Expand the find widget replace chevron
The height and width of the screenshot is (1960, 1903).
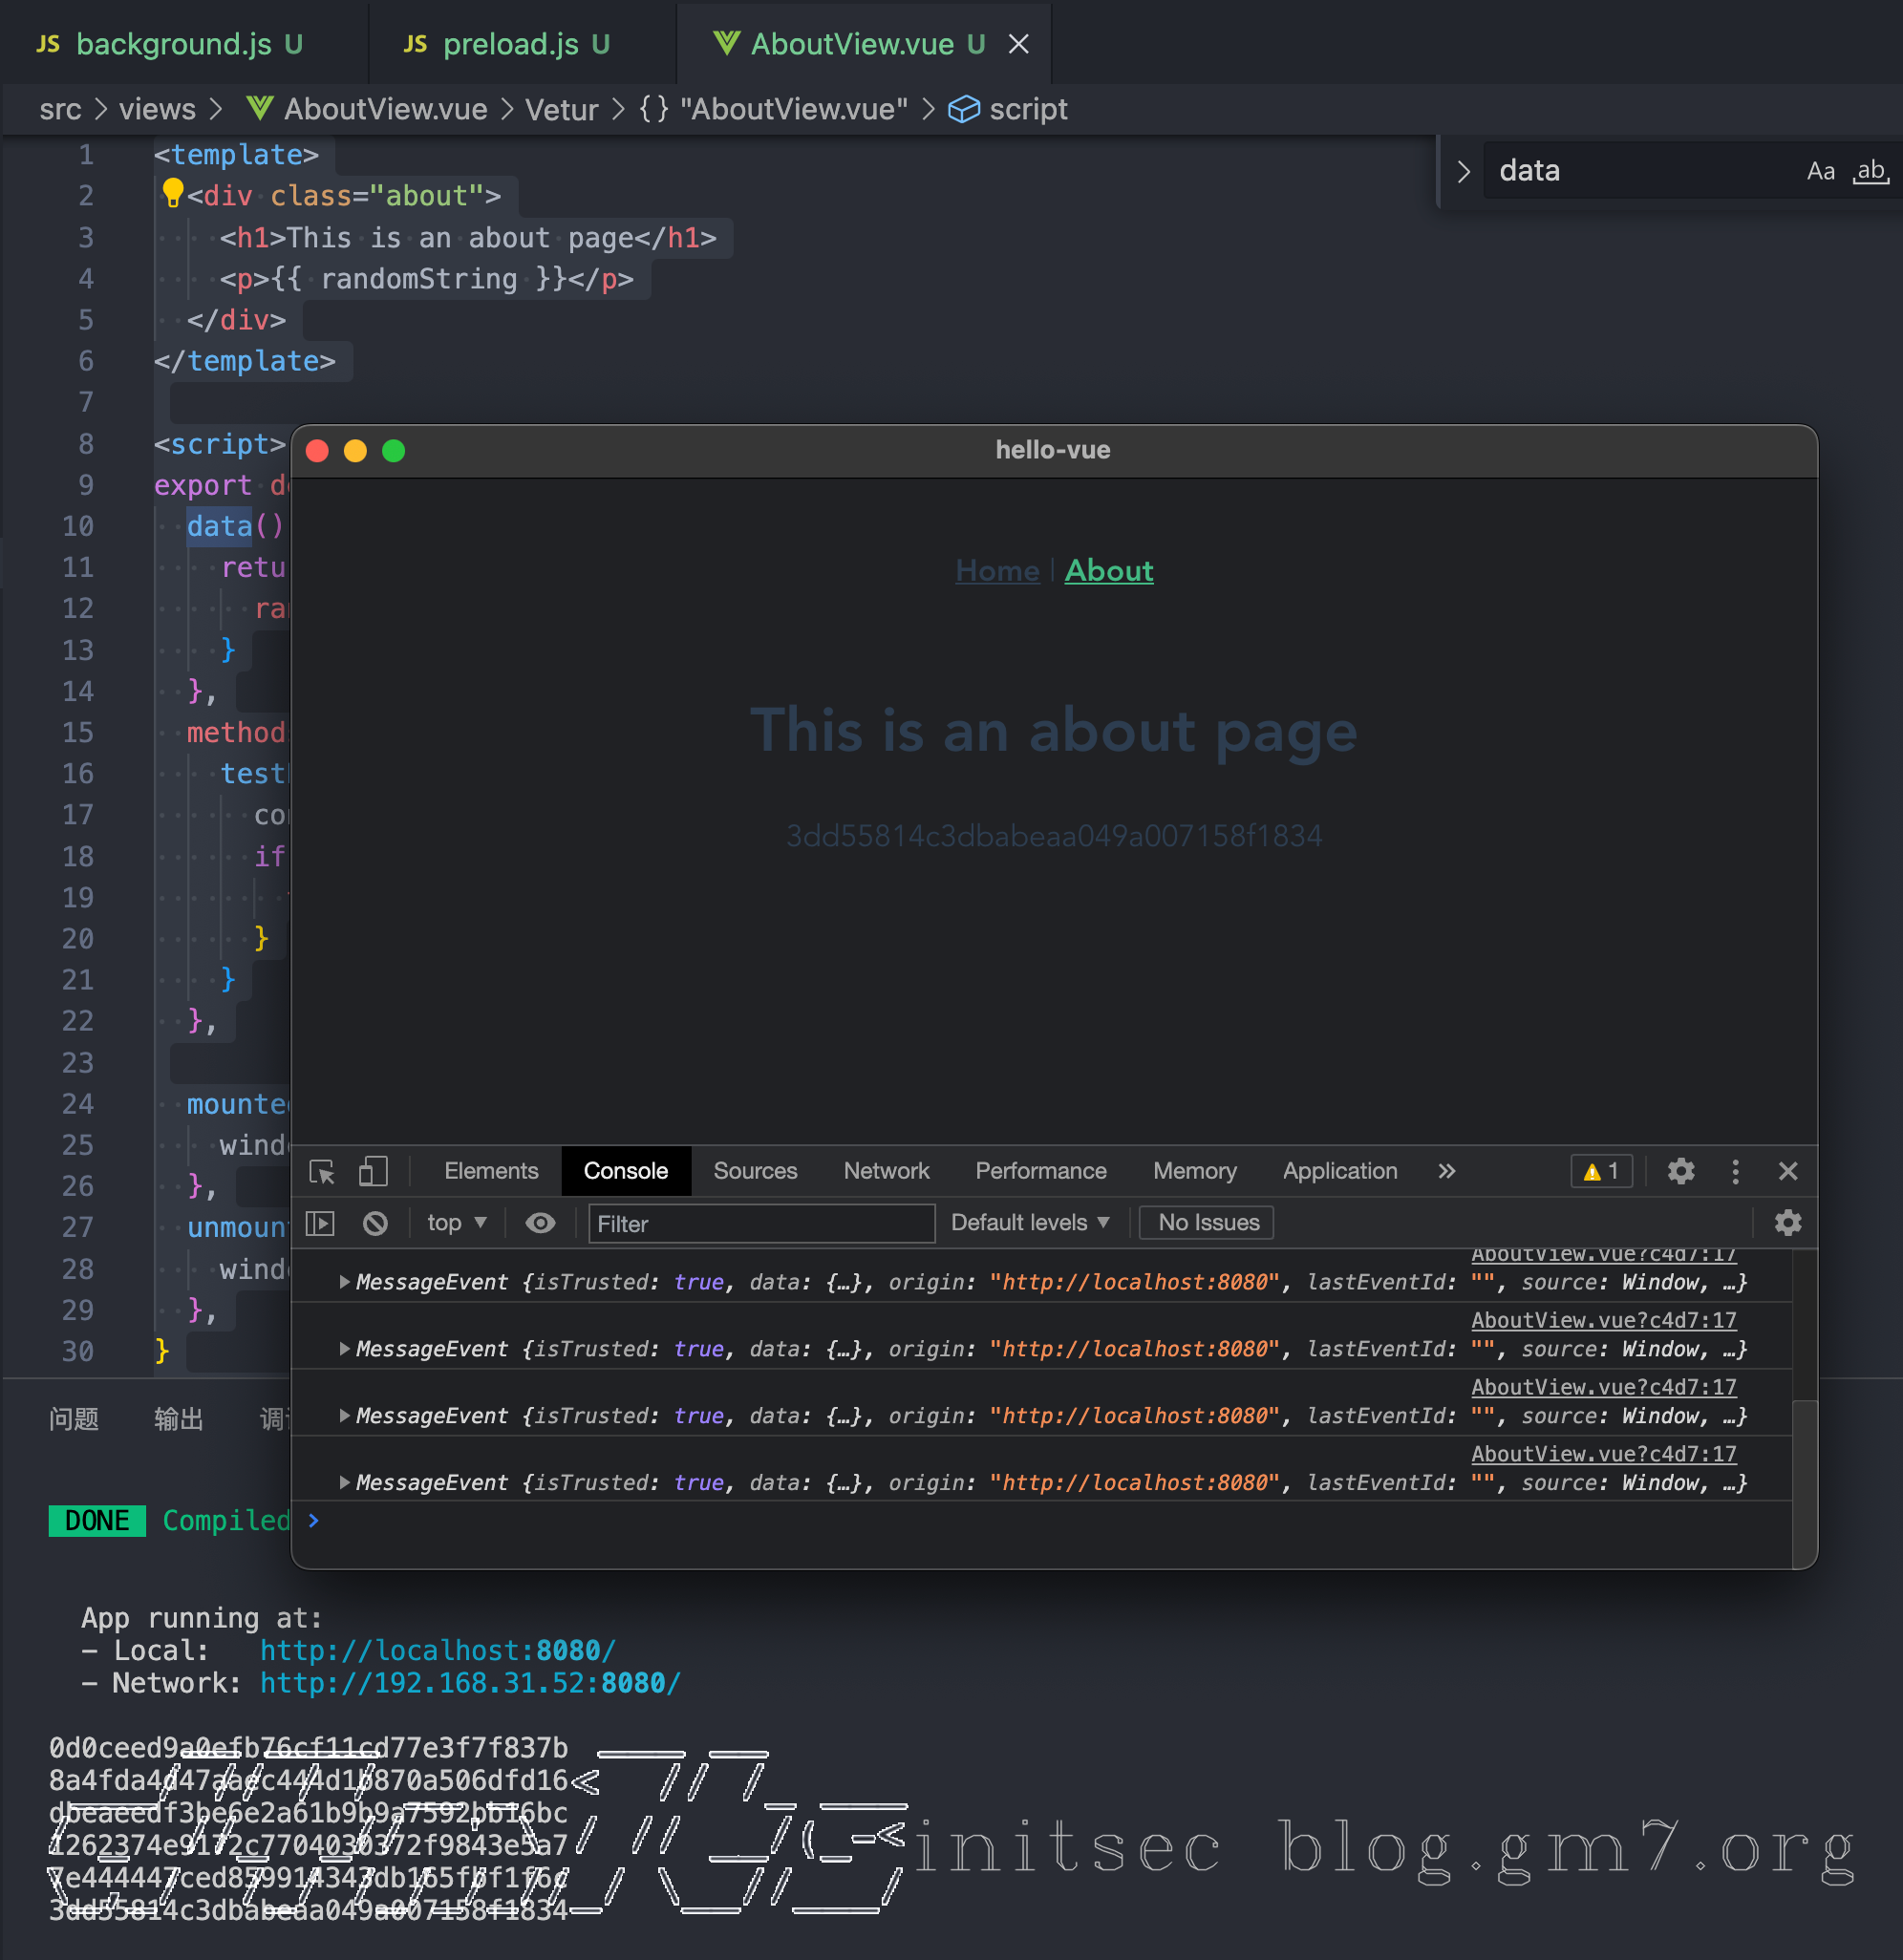(x=1463, y=171)
